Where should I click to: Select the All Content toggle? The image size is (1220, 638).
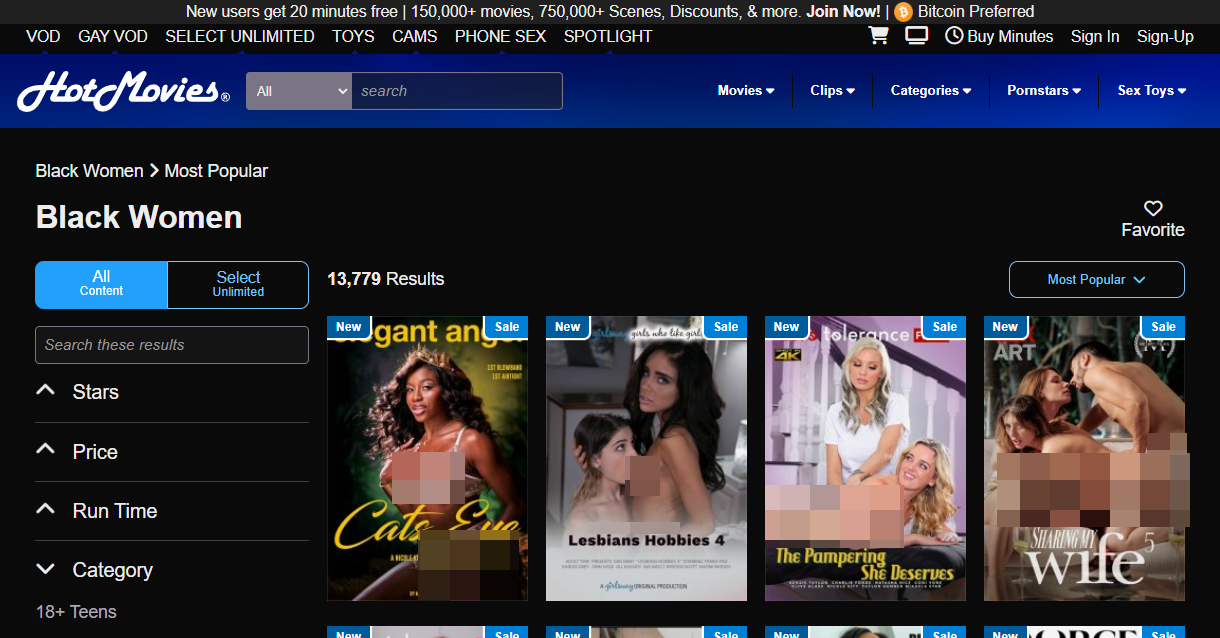pyautogui.click(x=101, y=285)
